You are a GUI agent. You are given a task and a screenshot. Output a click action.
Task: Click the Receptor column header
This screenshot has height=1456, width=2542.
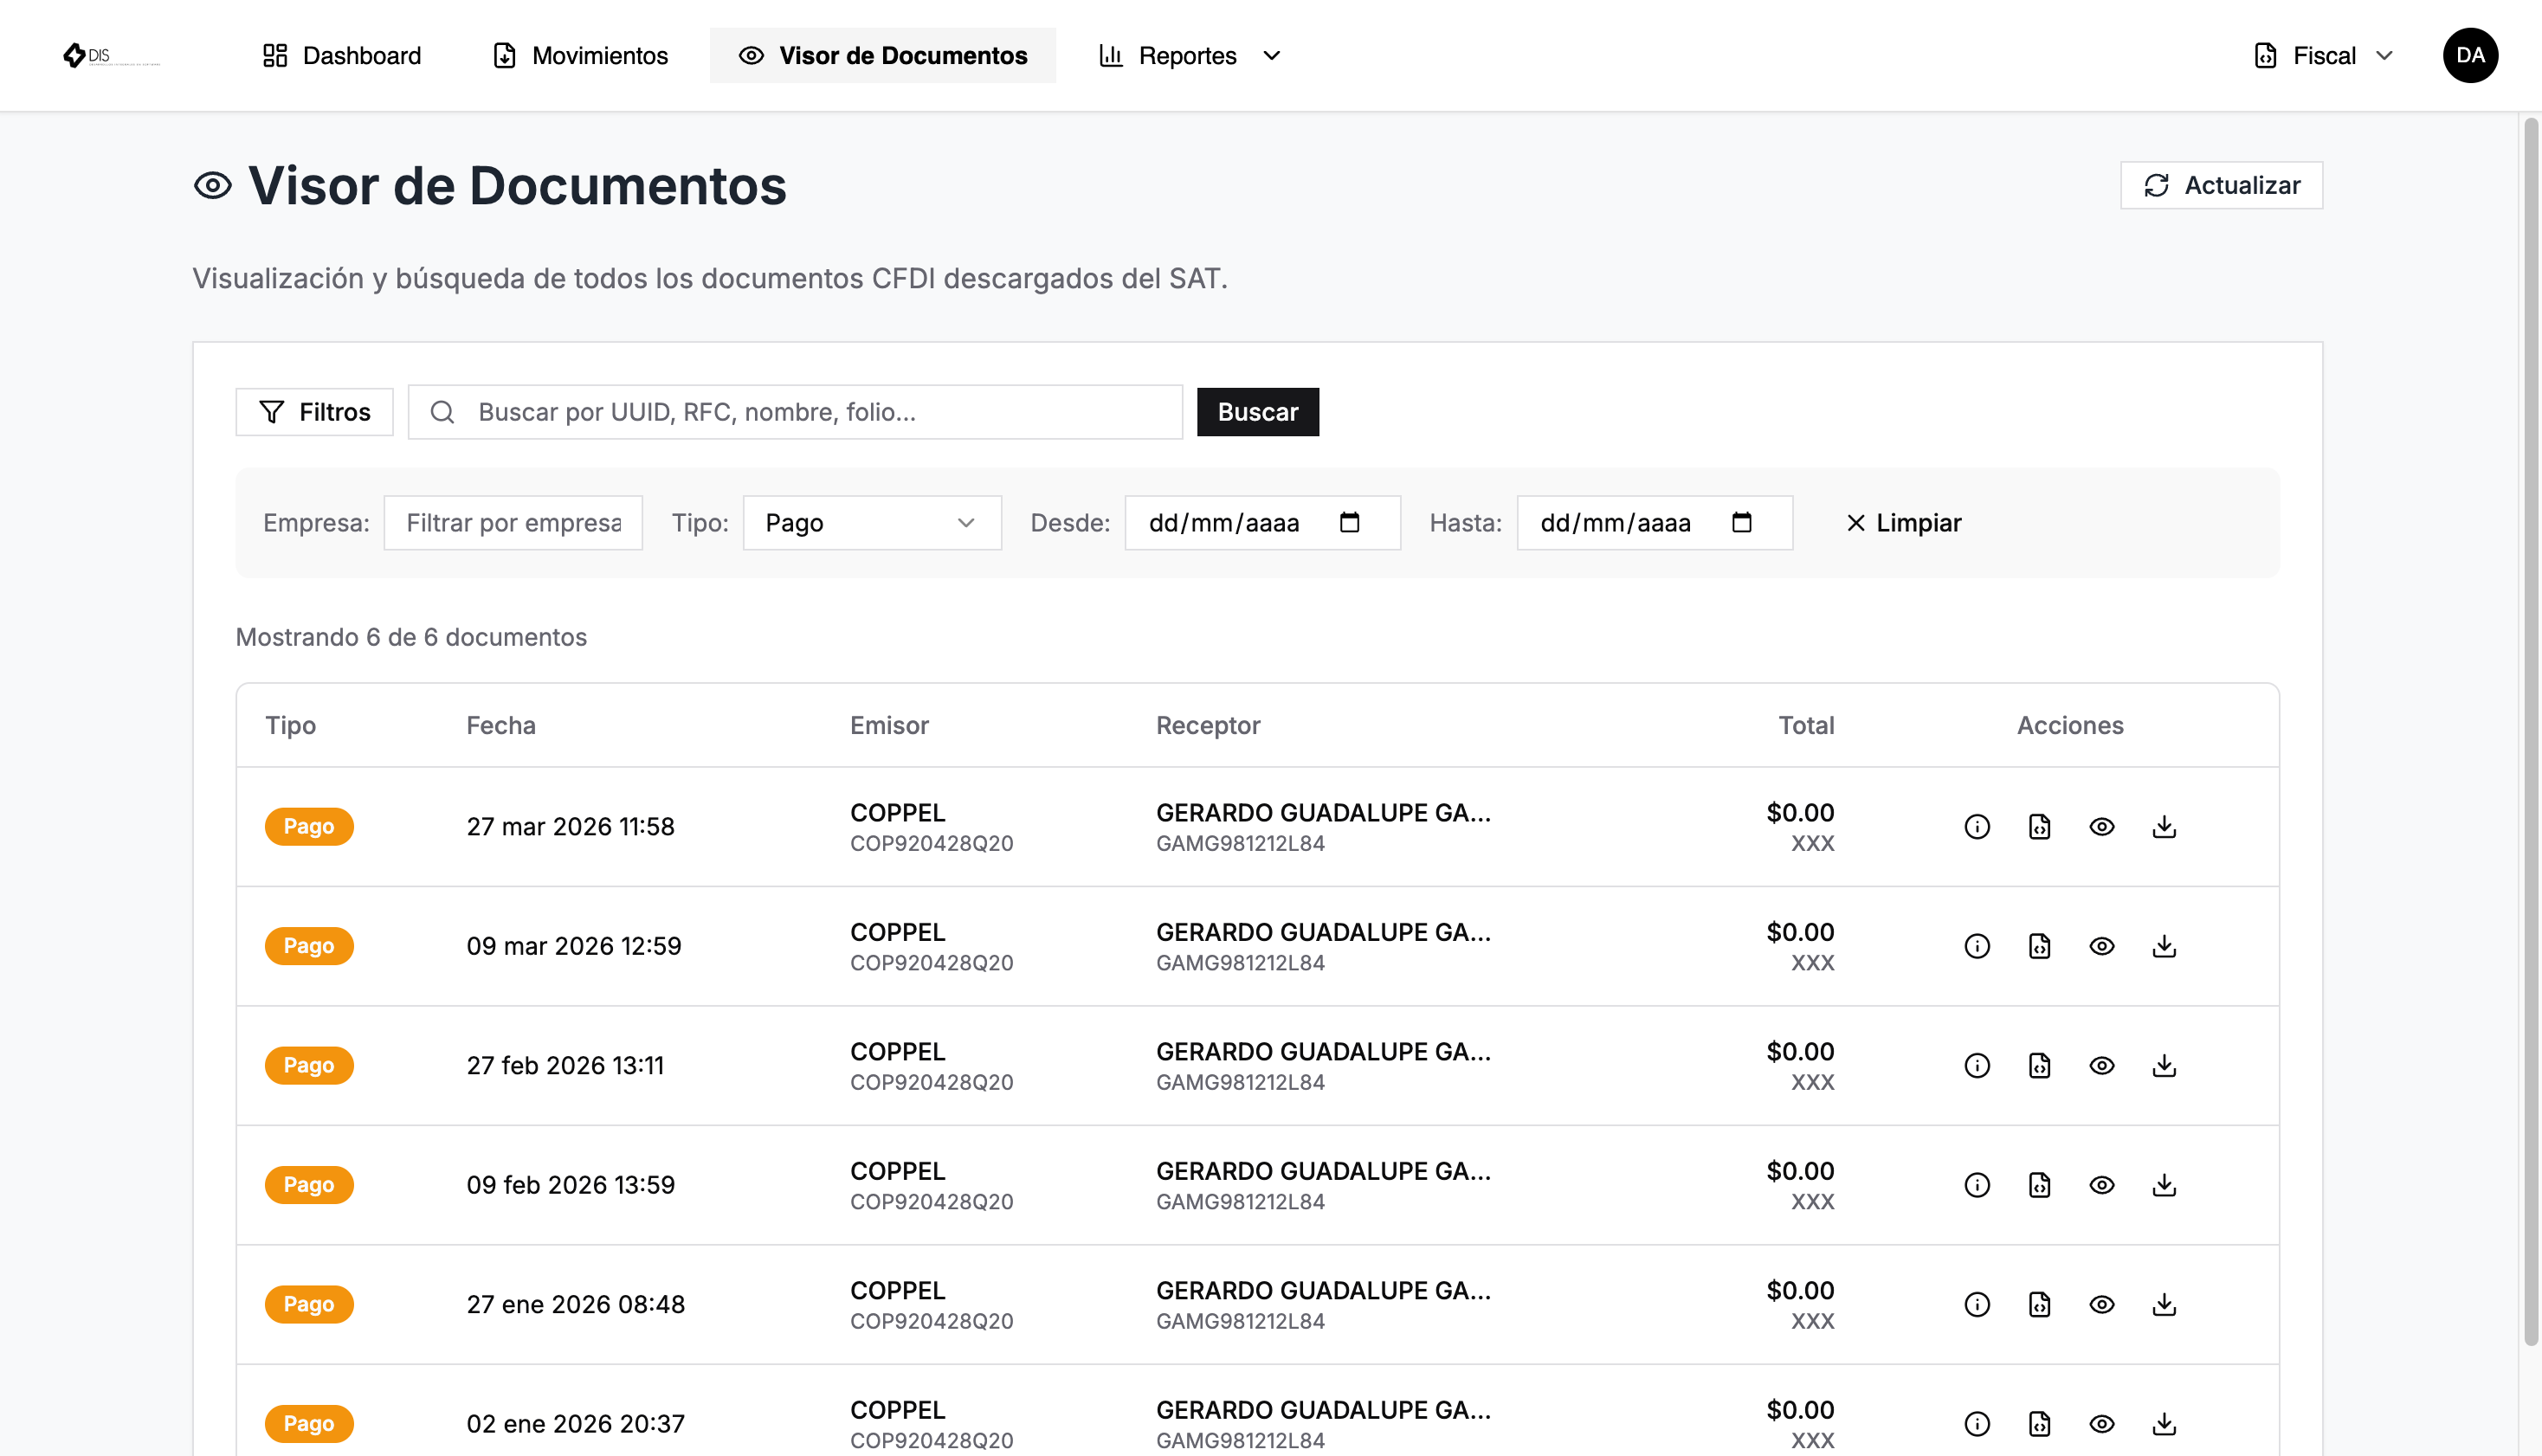[x=1208, y=725]
